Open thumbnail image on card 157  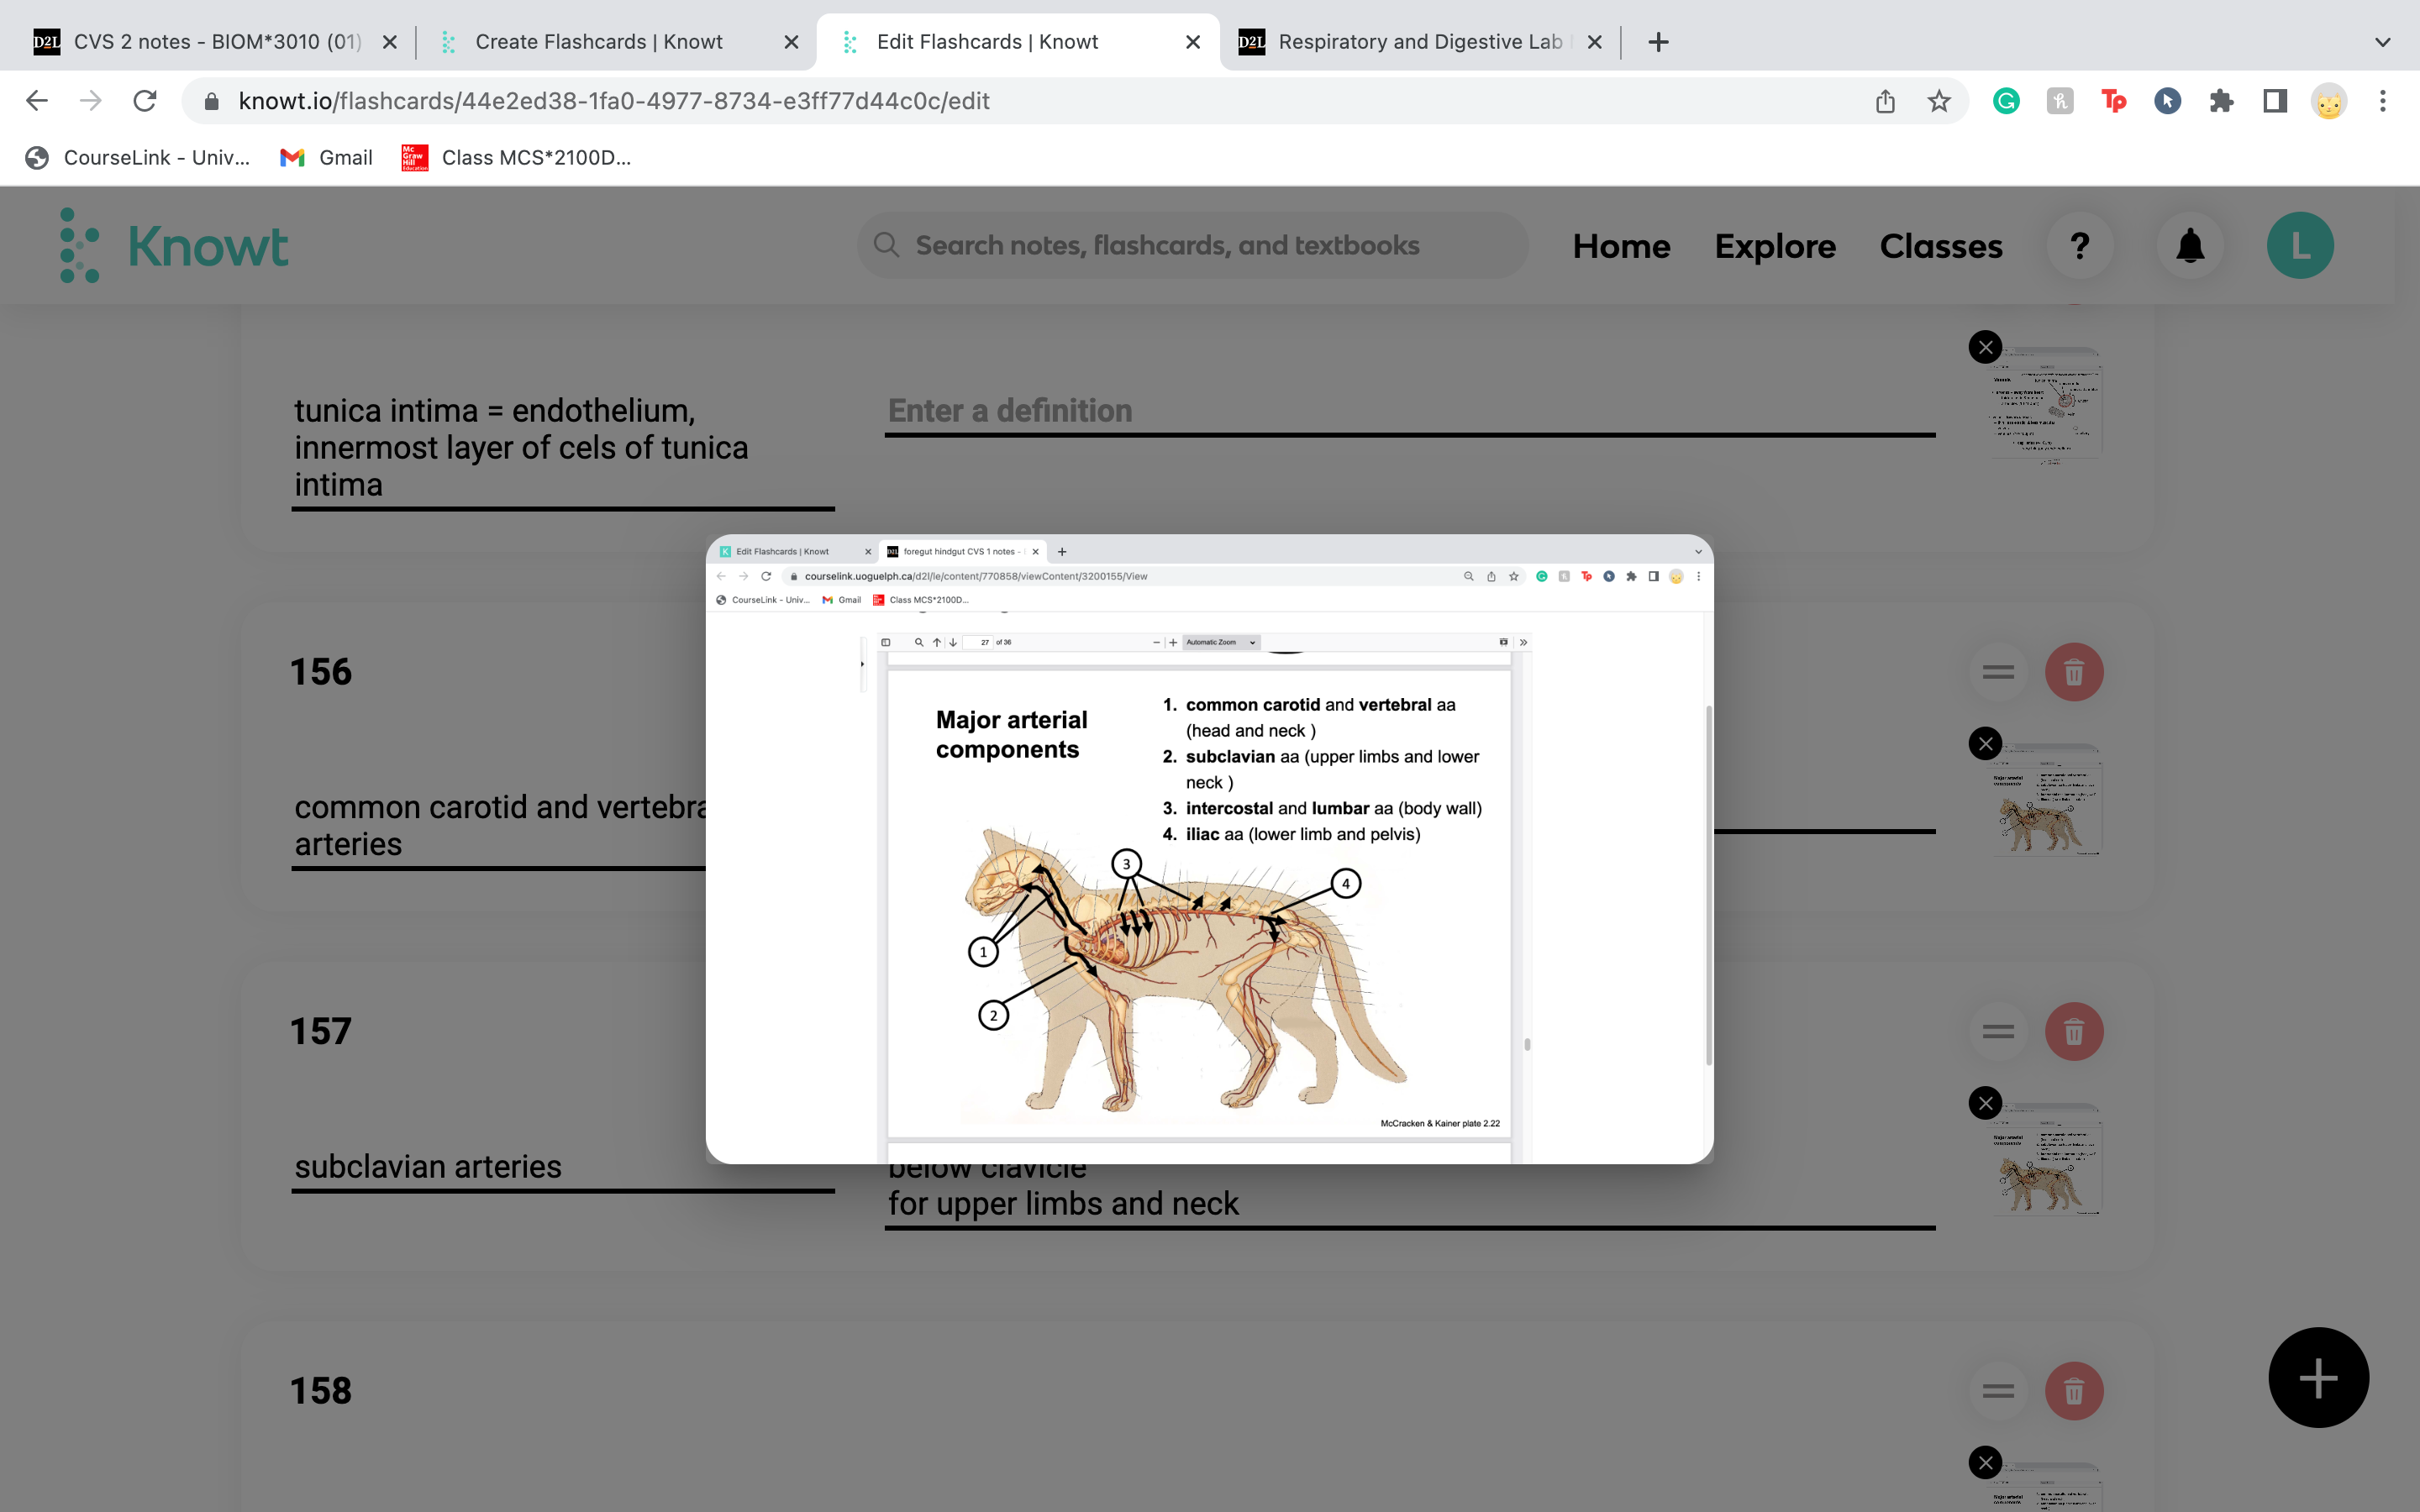point(2047,1160)
